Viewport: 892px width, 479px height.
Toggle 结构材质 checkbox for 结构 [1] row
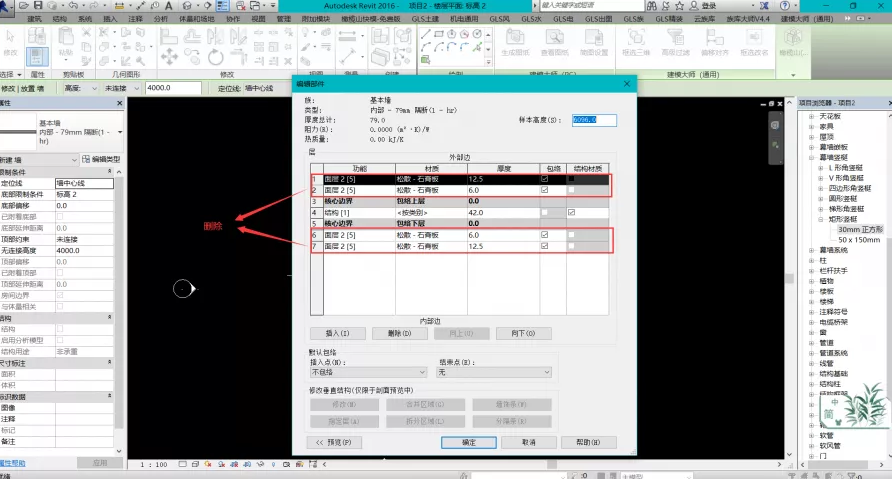[x=571, y=212]
